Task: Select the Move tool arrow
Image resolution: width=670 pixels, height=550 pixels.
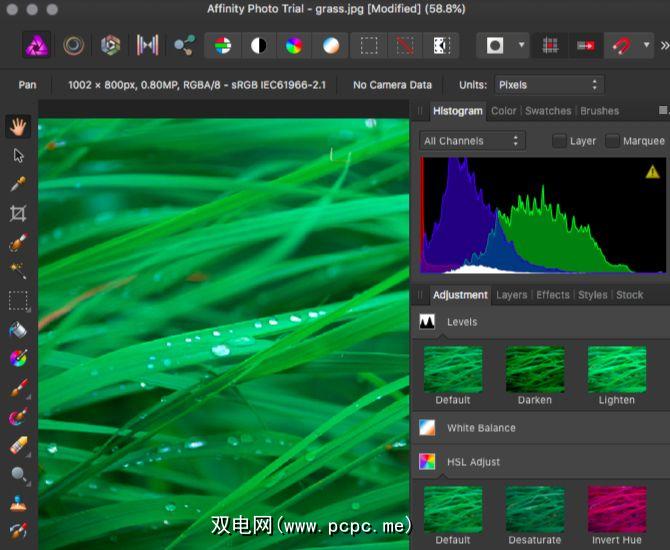Action: tap(18, 155)
